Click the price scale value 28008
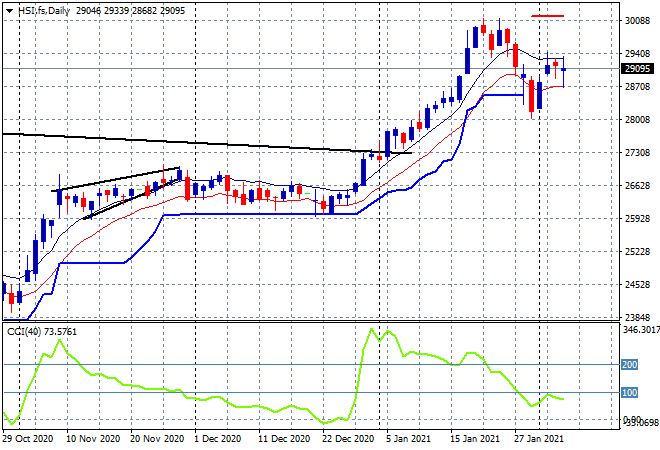The width and height of the screenshot is (660, 450). (x=637, y=120)
